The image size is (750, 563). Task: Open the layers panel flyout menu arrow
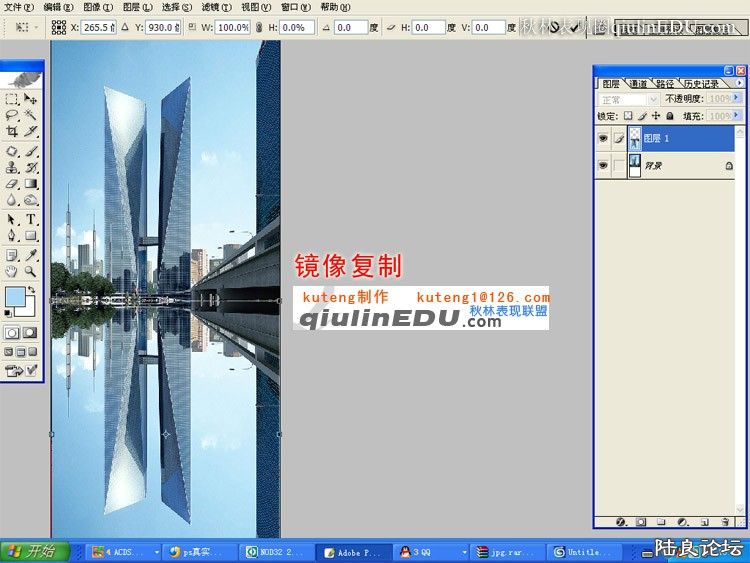(738, 84)
